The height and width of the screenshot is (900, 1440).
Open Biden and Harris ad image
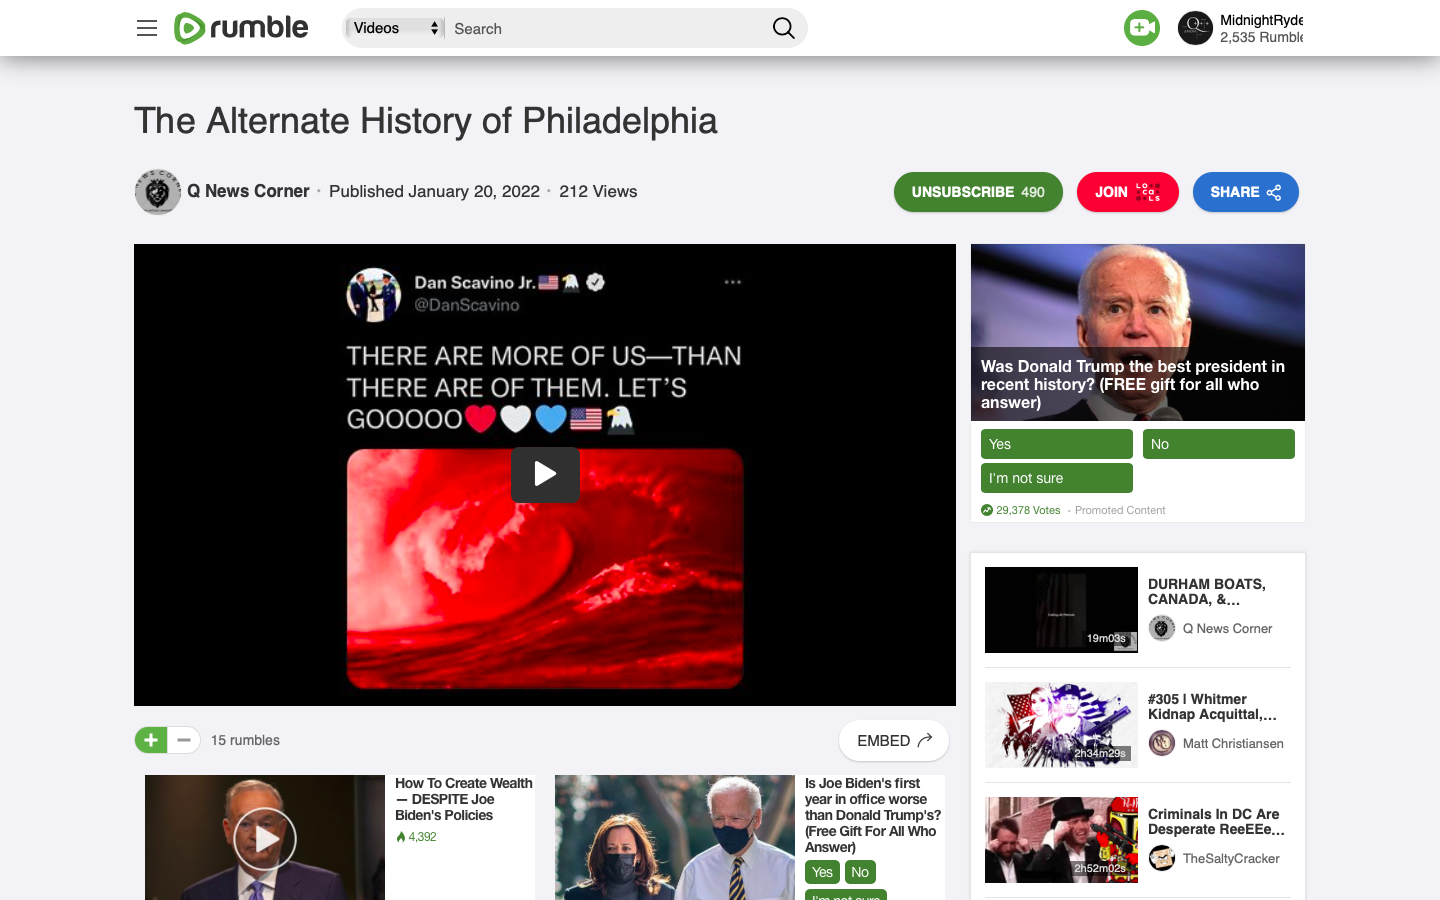pos(675,838)
